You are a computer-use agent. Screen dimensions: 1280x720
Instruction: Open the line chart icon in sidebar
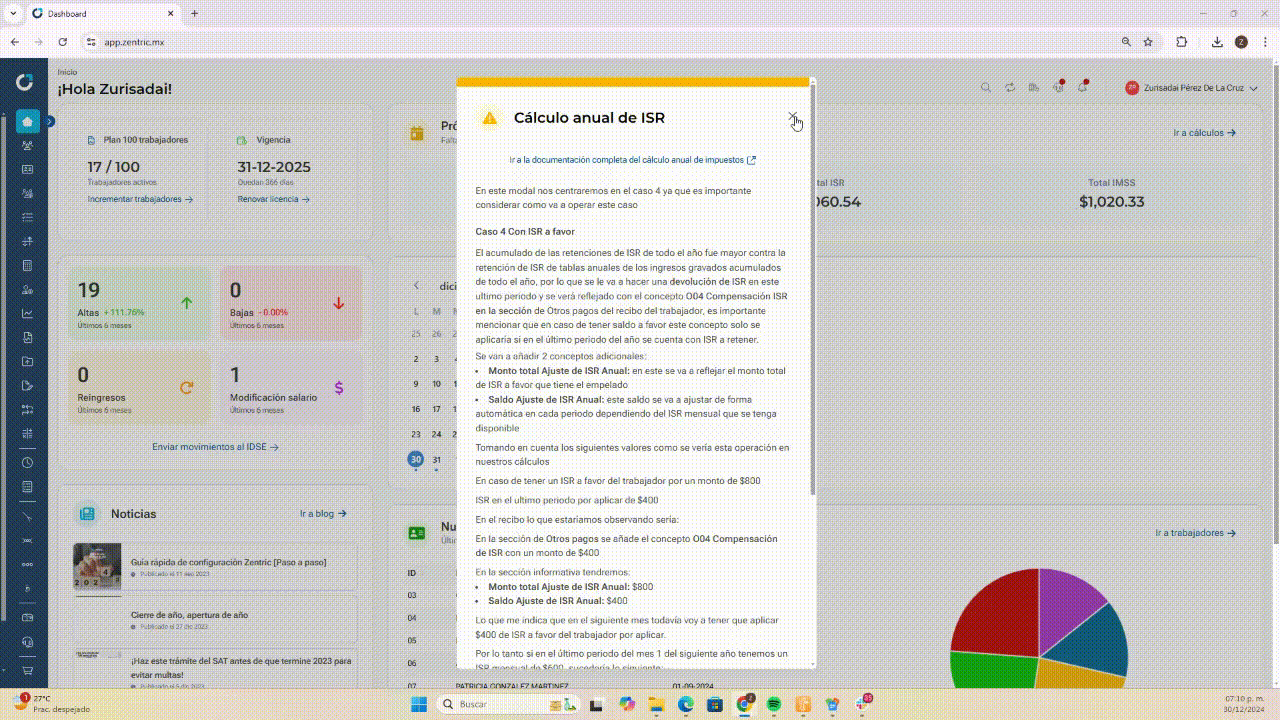27,314
